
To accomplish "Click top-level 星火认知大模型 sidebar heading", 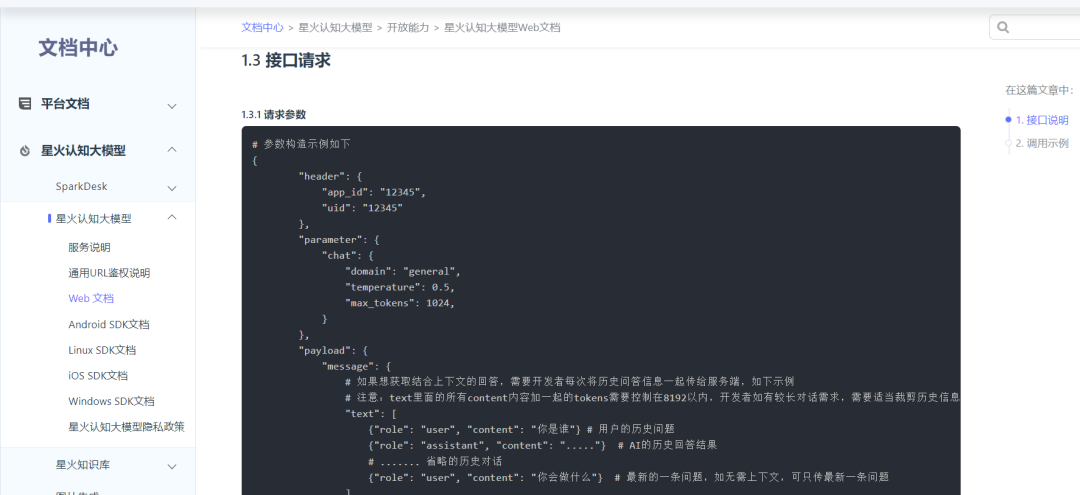I will pos(83,151).
